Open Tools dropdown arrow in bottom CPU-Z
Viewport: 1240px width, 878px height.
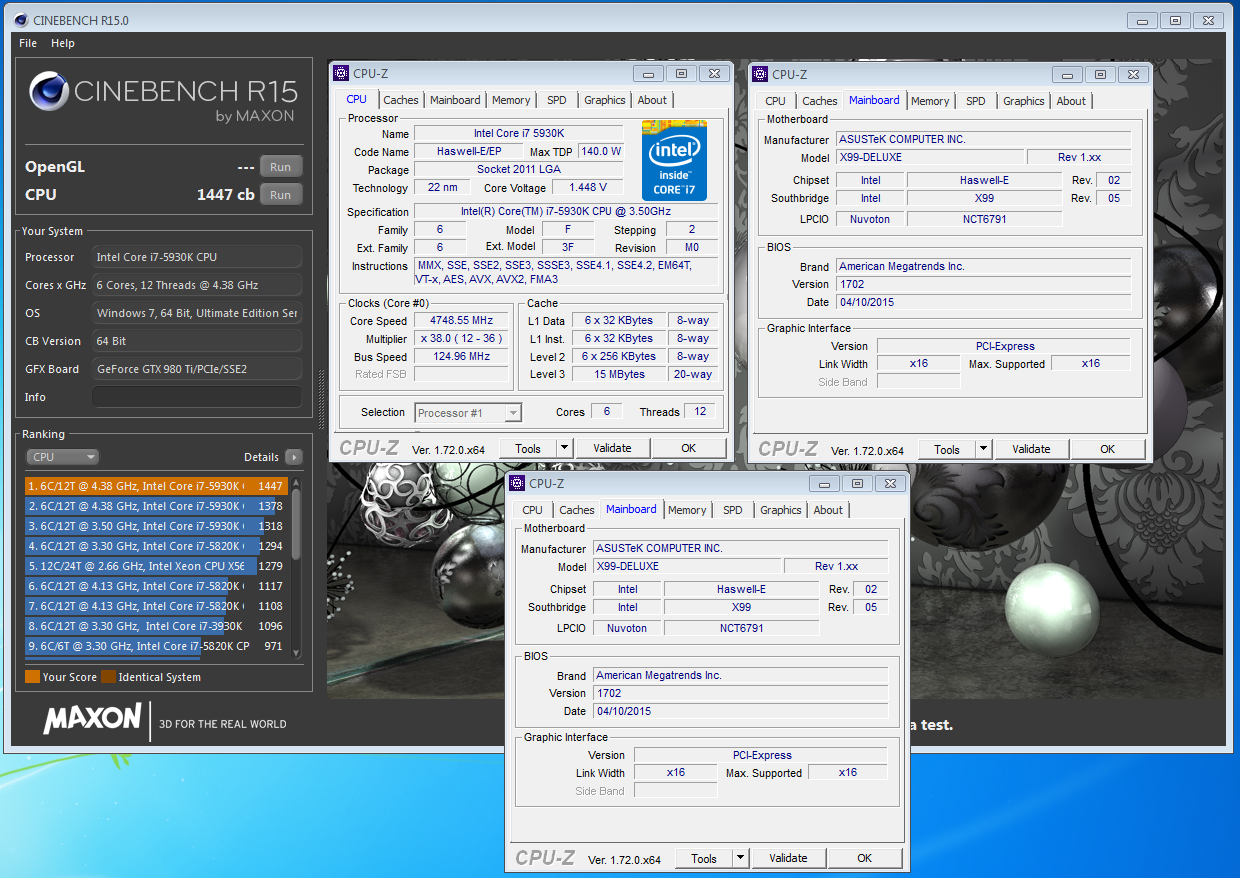click(740, 858)
